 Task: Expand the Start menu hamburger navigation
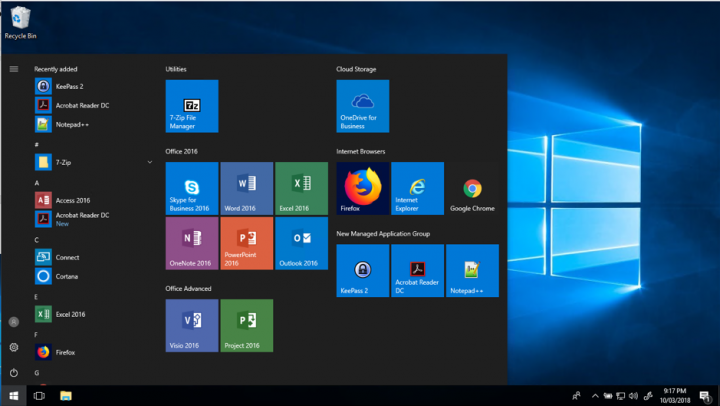tap(14, 69)
